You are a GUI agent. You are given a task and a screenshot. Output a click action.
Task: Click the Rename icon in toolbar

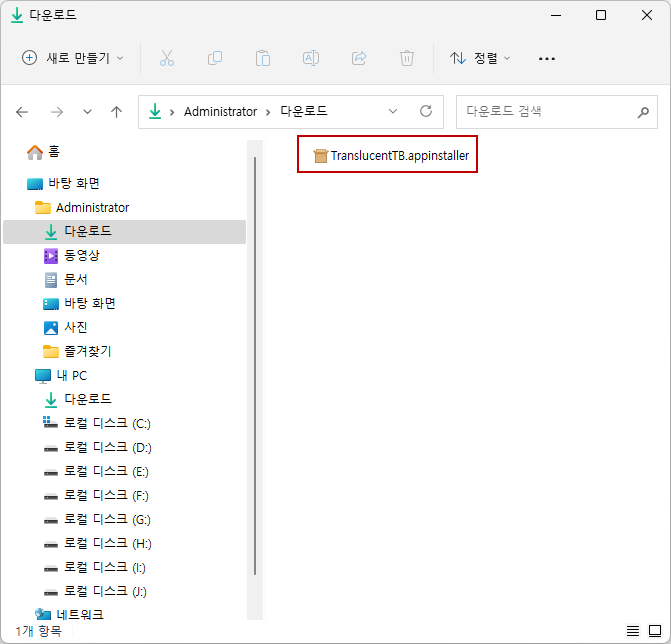click(311, 58)
